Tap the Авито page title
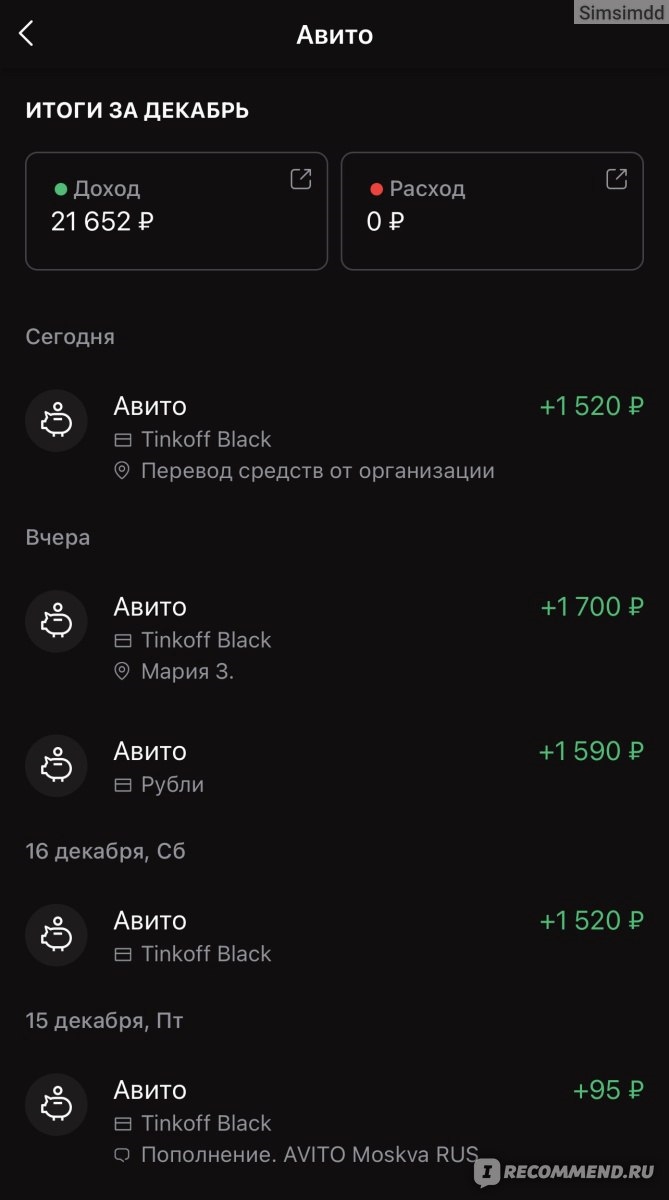Viewport: 669px width, 1200px height. 334,35
